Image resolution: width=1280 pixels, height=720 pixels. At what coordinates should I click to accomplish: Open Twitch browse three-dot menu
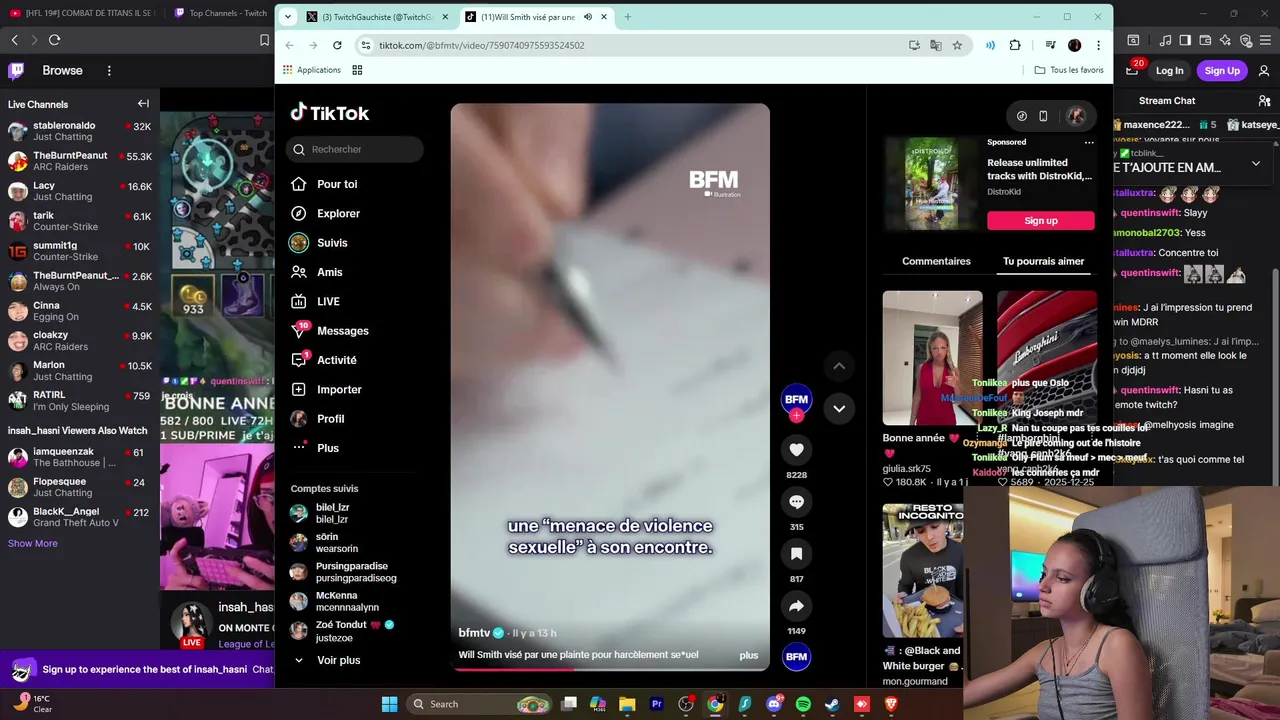109,71
